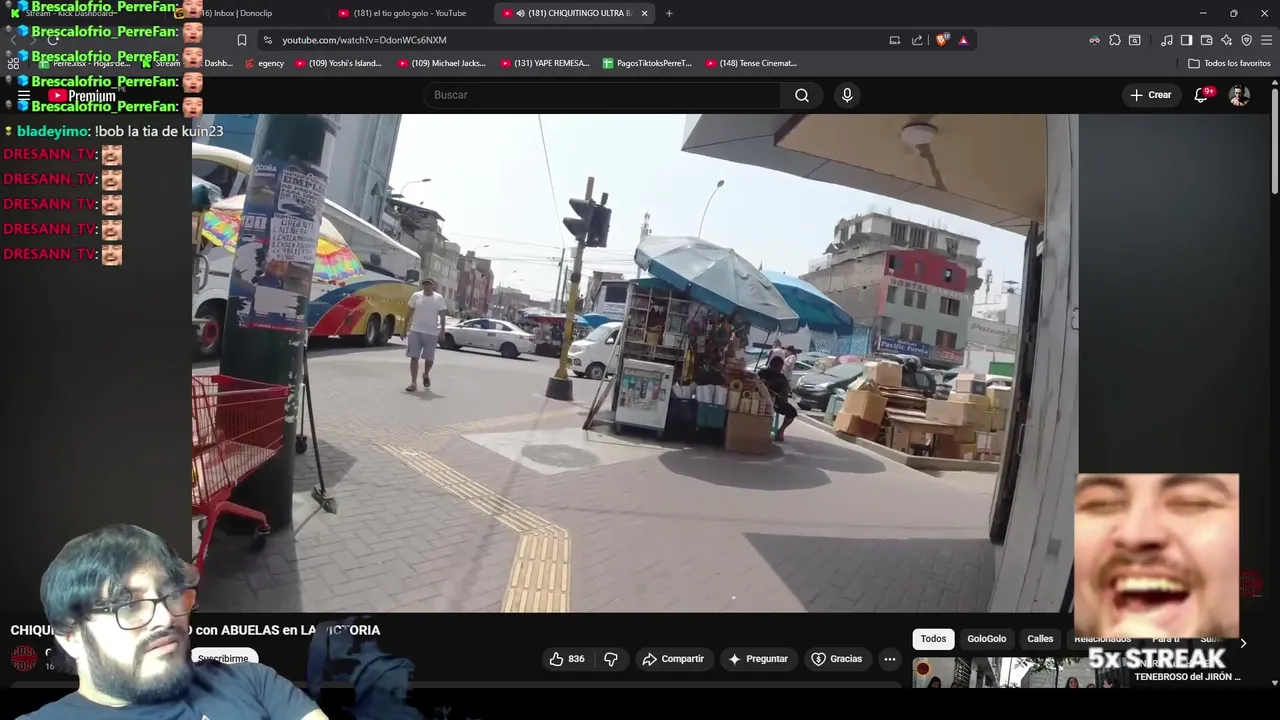The width and height of the screenshot is (1280, 720).
Task: Open the browser main hamburger menu
Action: click(x=1266, y=40)
